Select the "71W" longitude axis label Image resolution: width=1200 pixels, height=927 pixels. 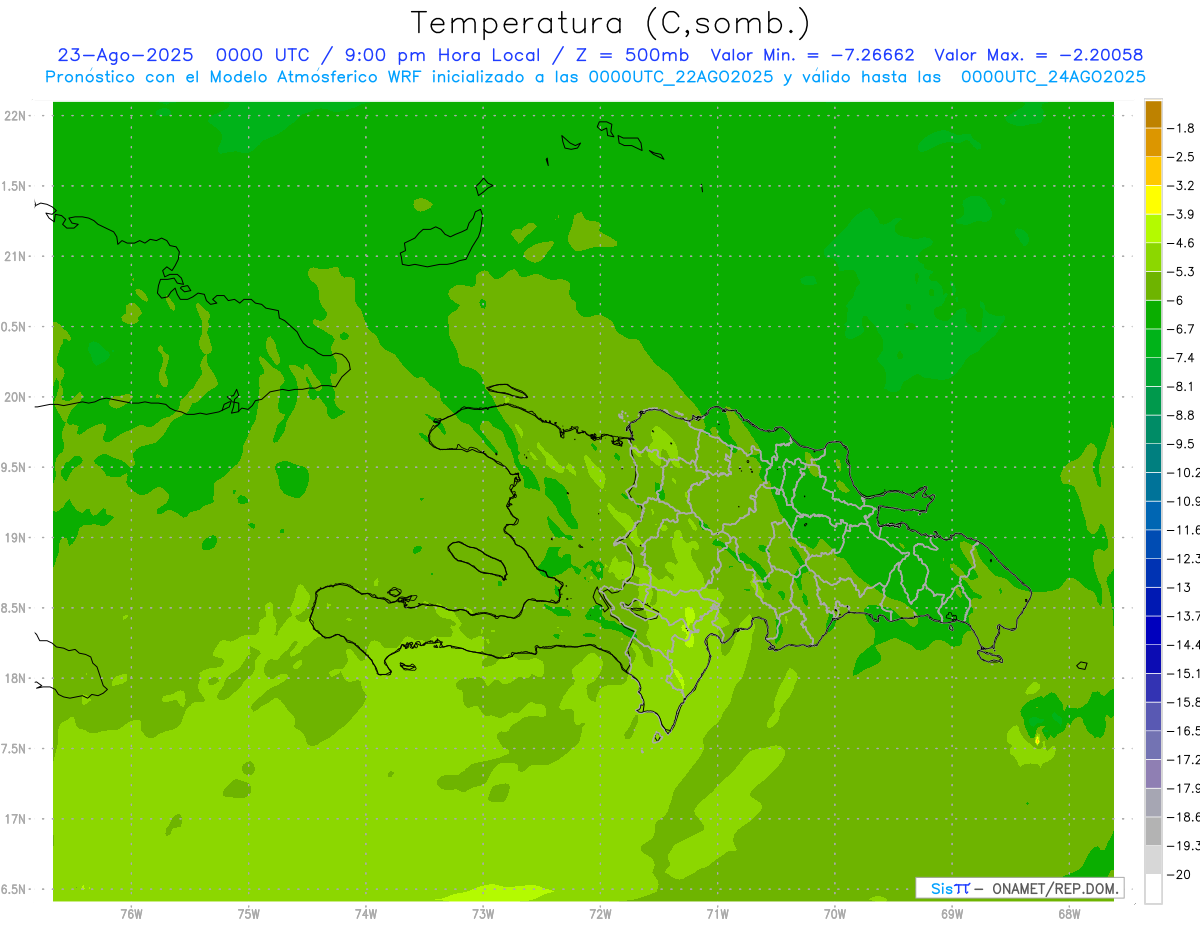(717, 913)
